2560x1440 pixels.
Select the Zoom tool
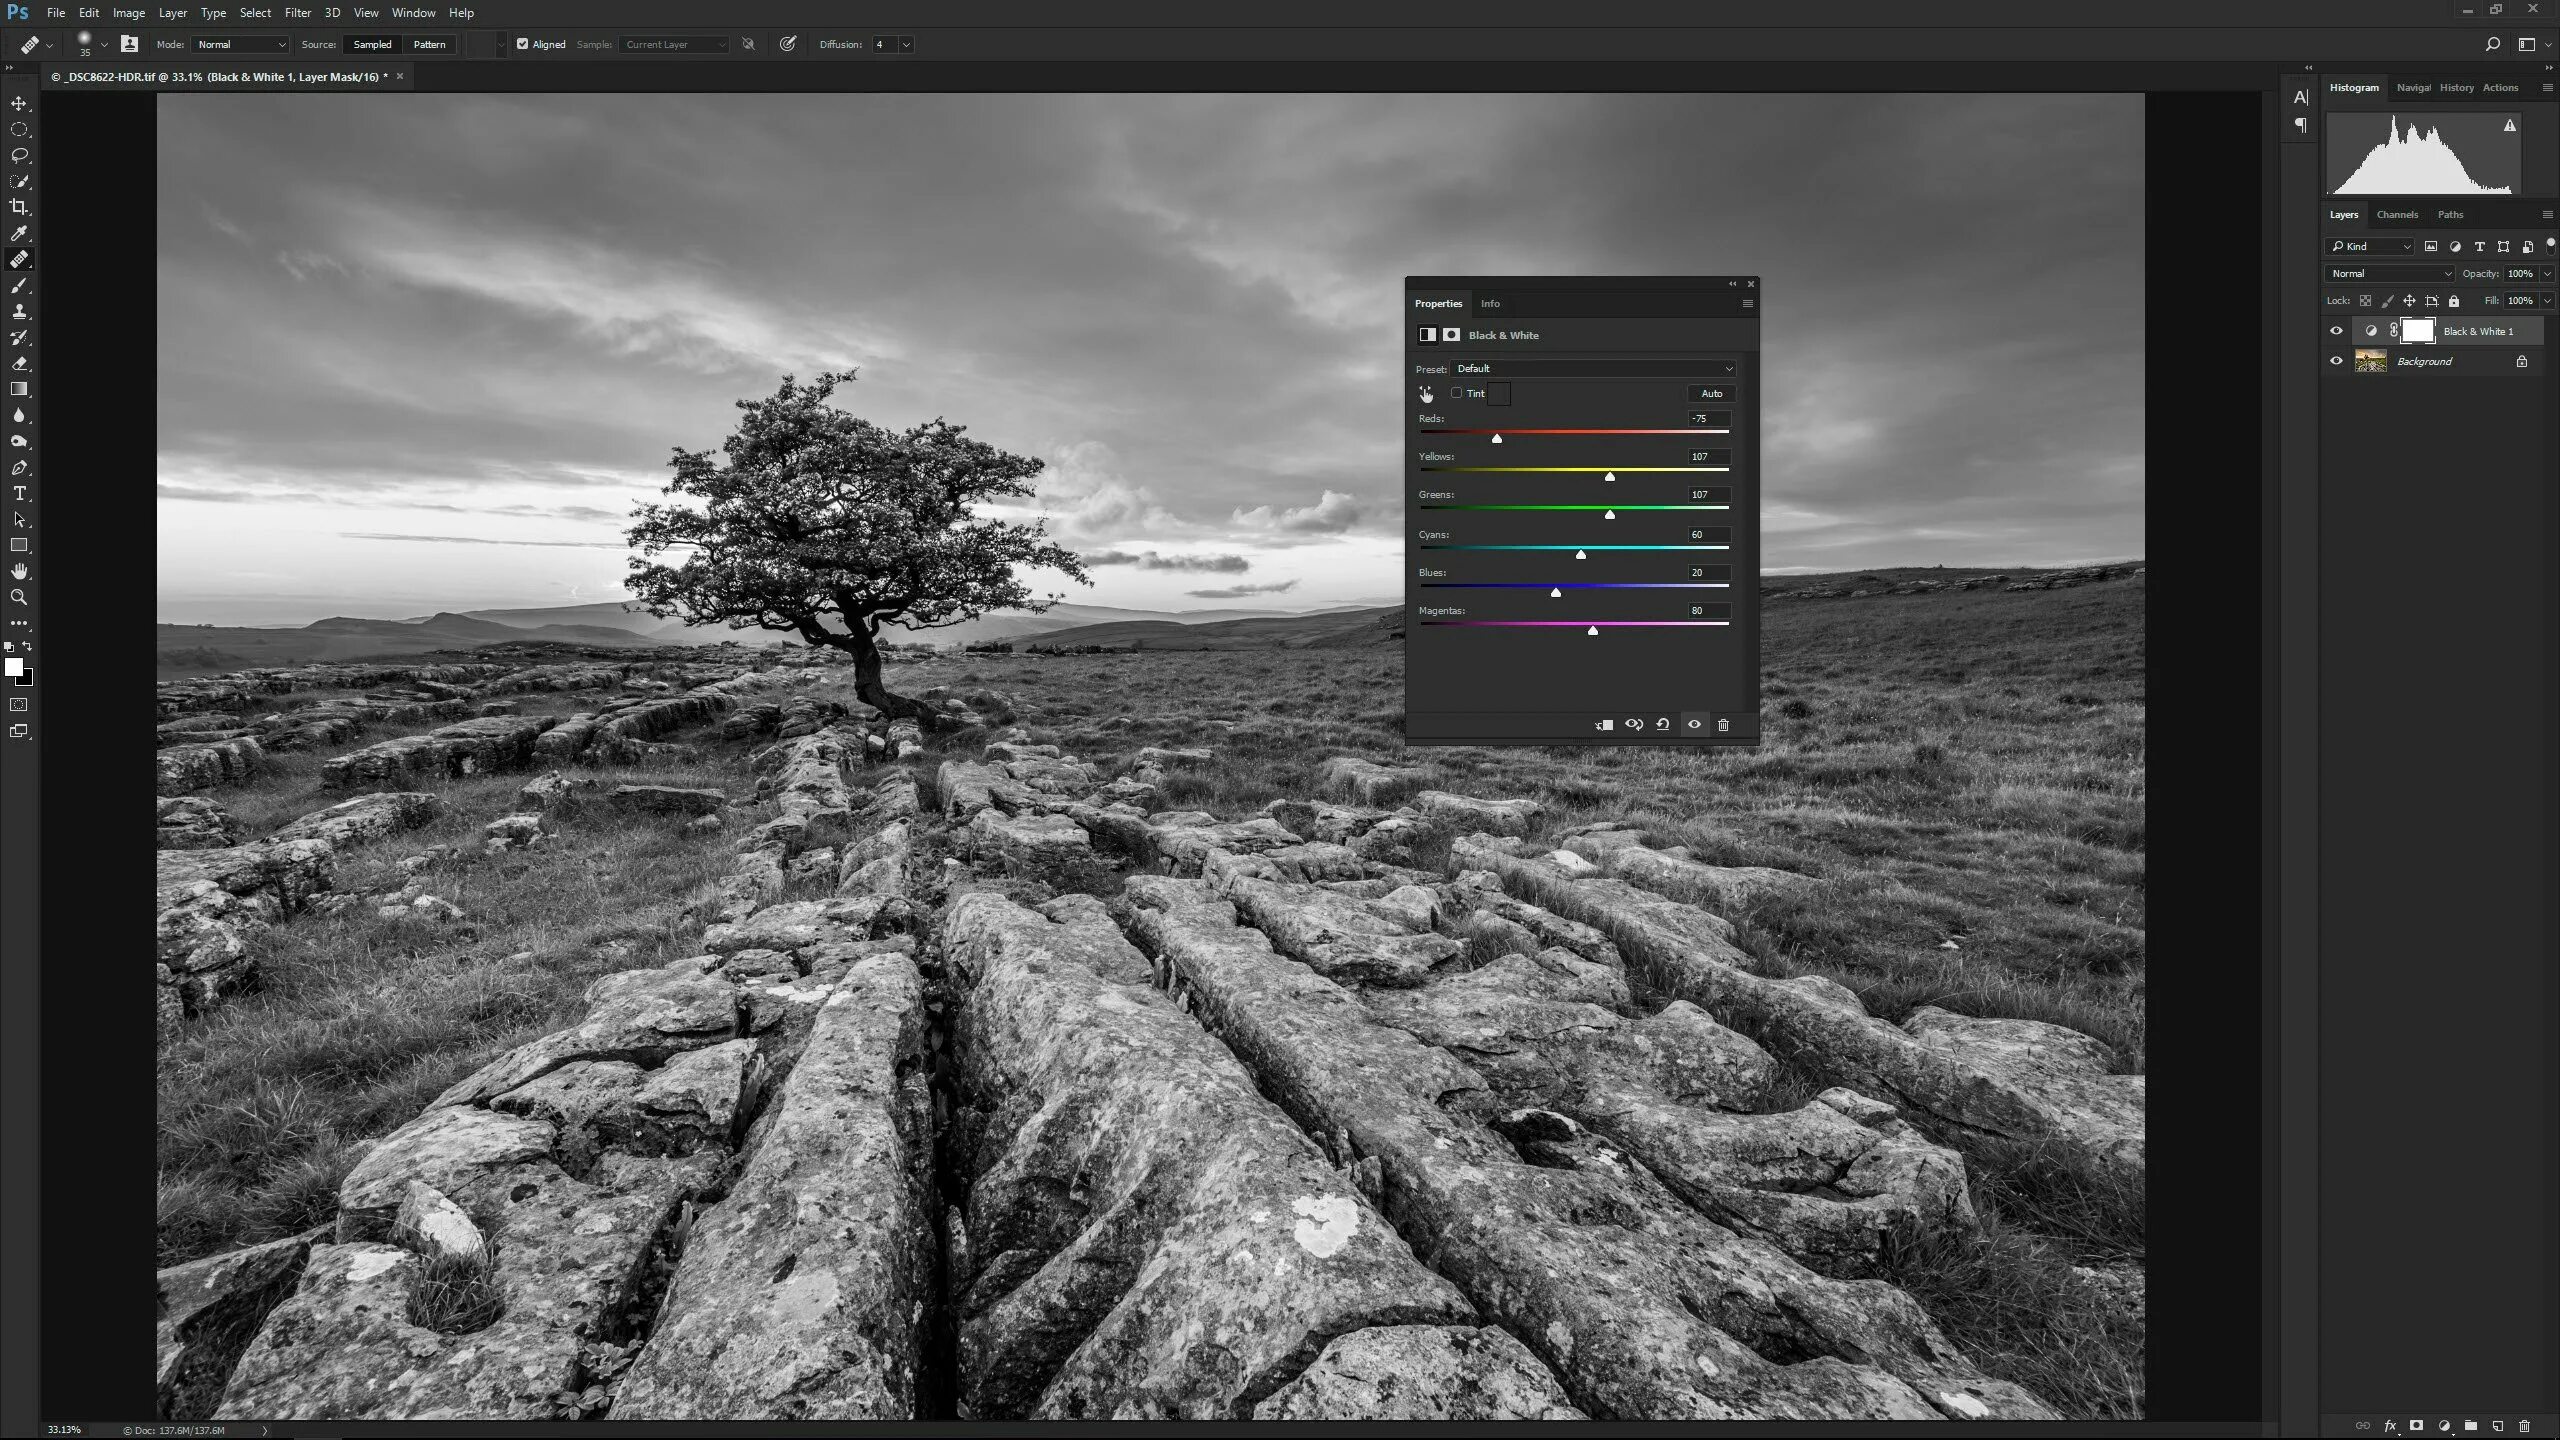click(19, 597)
